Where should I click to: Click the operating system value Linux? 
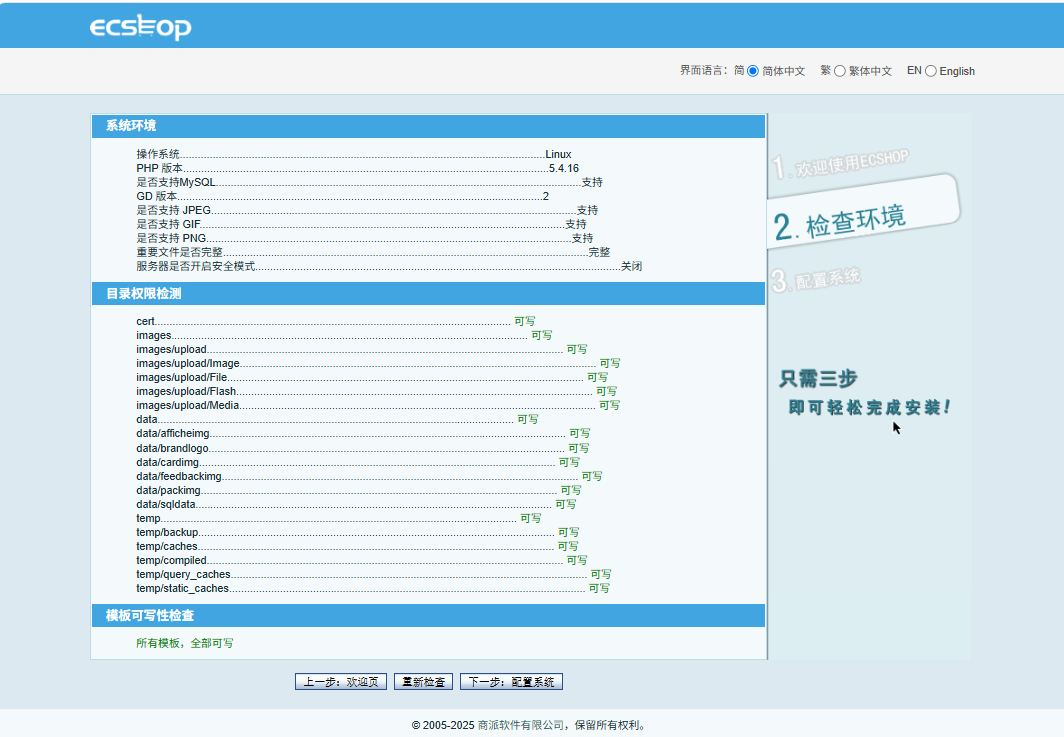click(x=558, y=154)
